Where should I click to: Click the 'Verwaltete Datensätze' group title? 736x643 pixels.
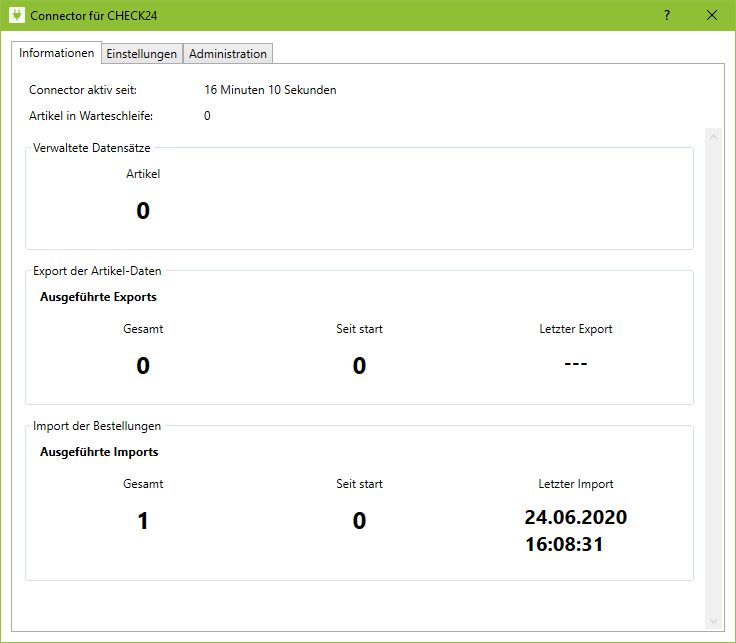pos(92,148)
